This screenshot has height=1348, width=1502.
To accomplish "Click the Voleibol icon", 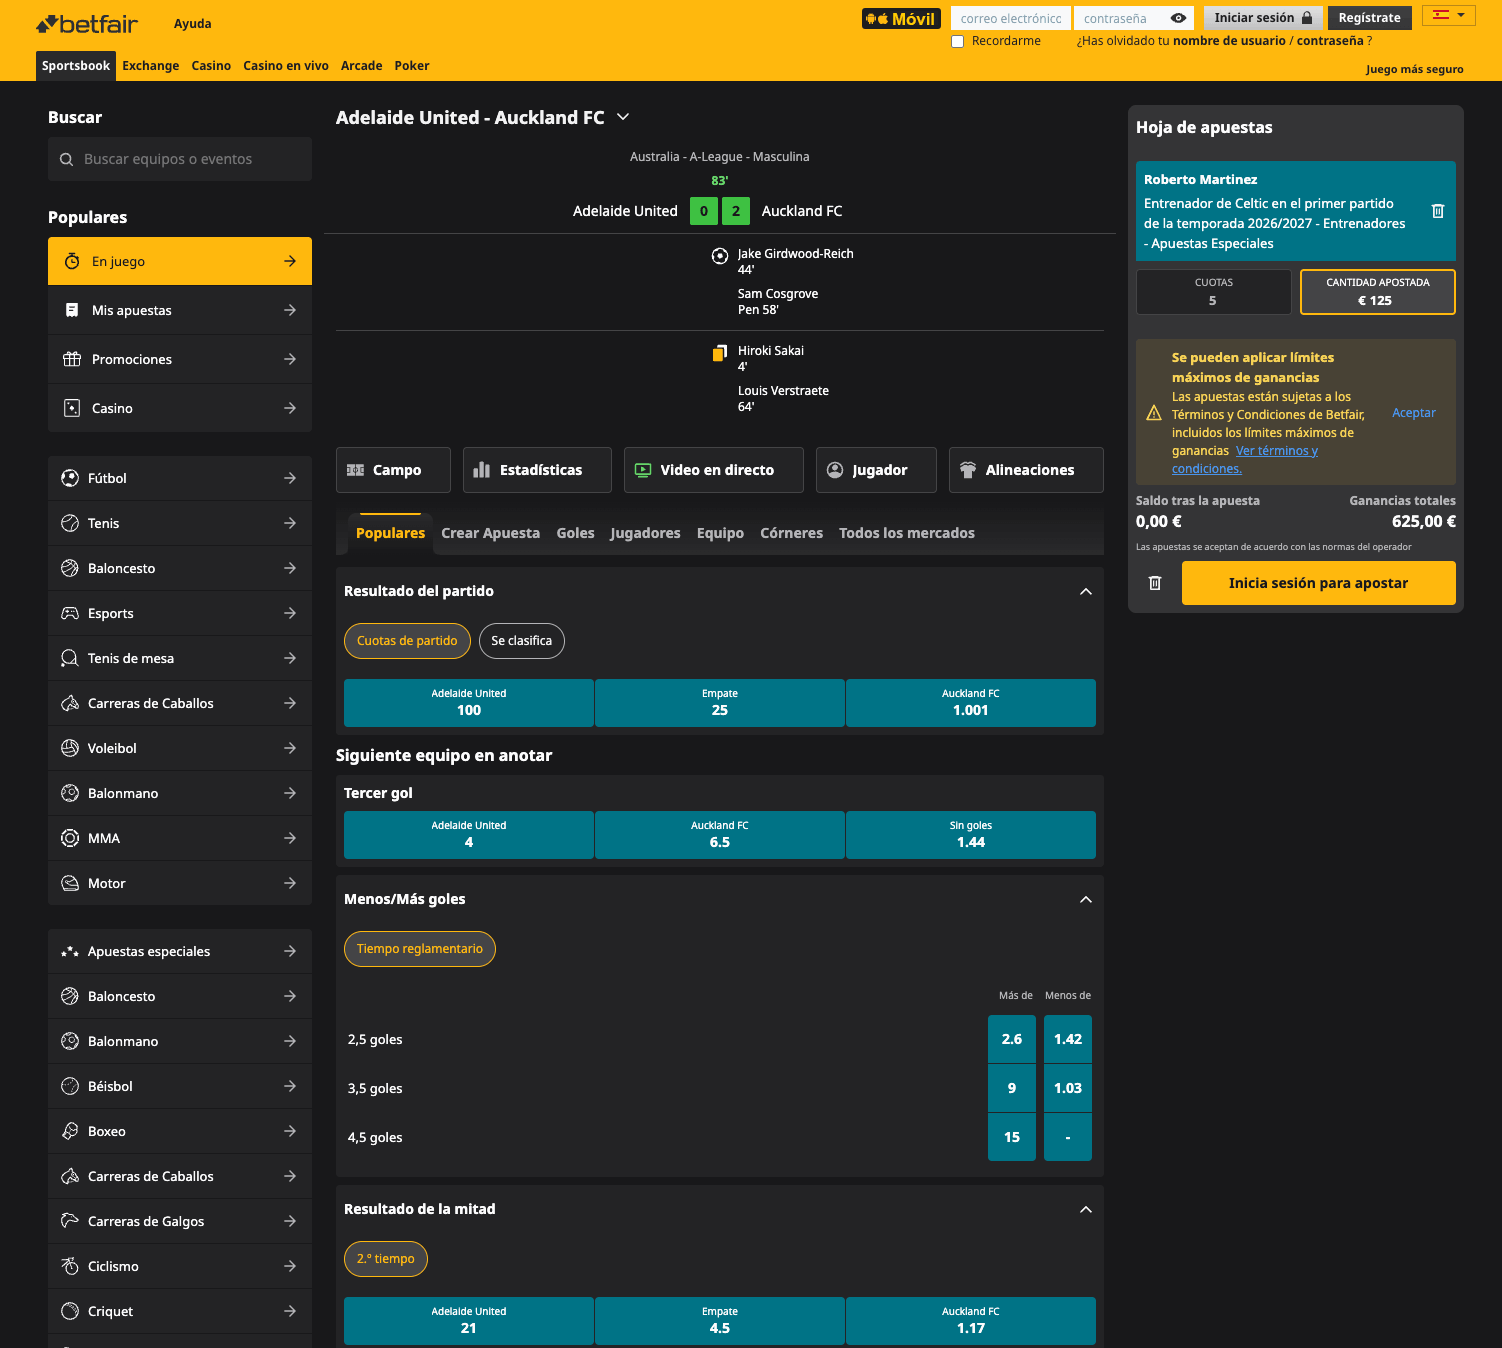I will [70, 748].
